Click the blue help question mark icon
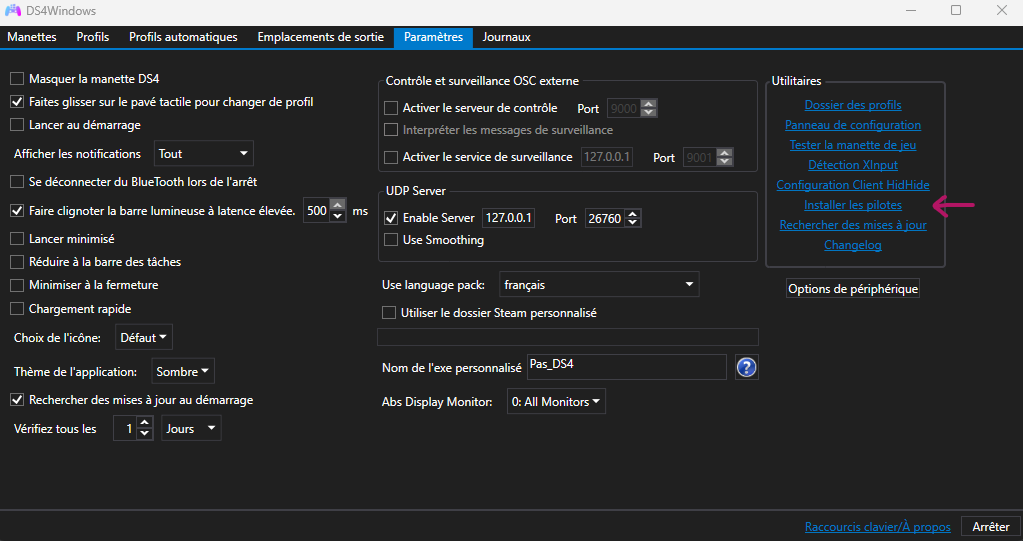 click(746, 367)
